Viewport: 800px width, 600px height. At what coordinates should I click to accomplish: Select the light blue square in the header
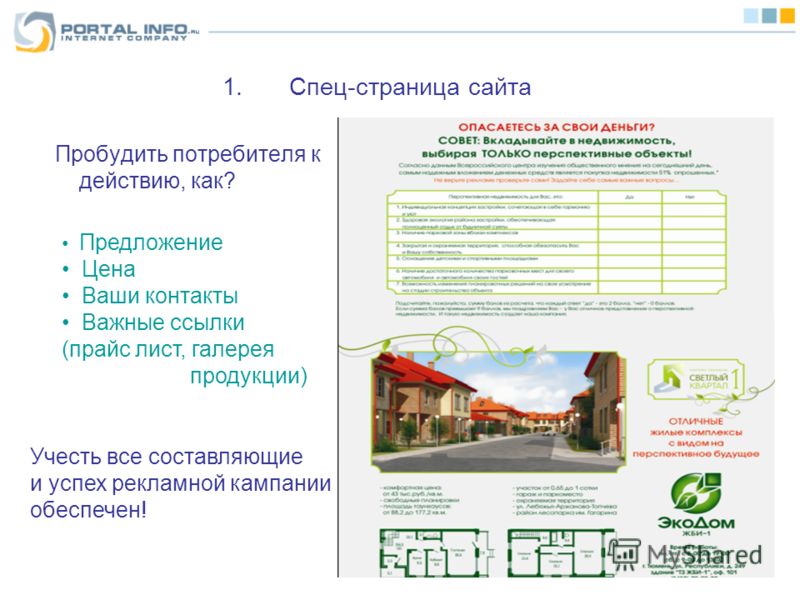[751, 15]
